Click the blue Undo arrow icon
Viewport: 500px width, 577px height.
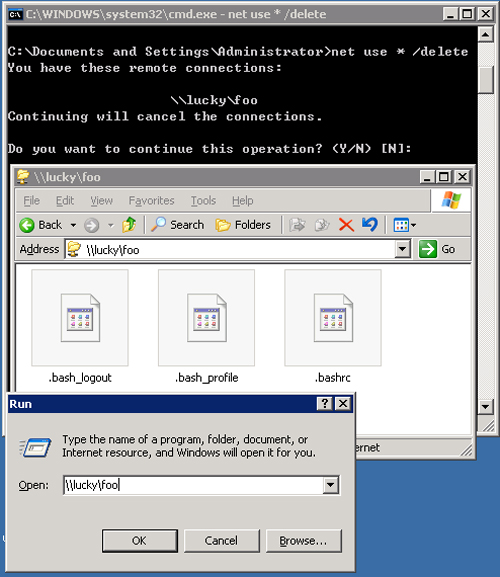click(x=370, y=224)
